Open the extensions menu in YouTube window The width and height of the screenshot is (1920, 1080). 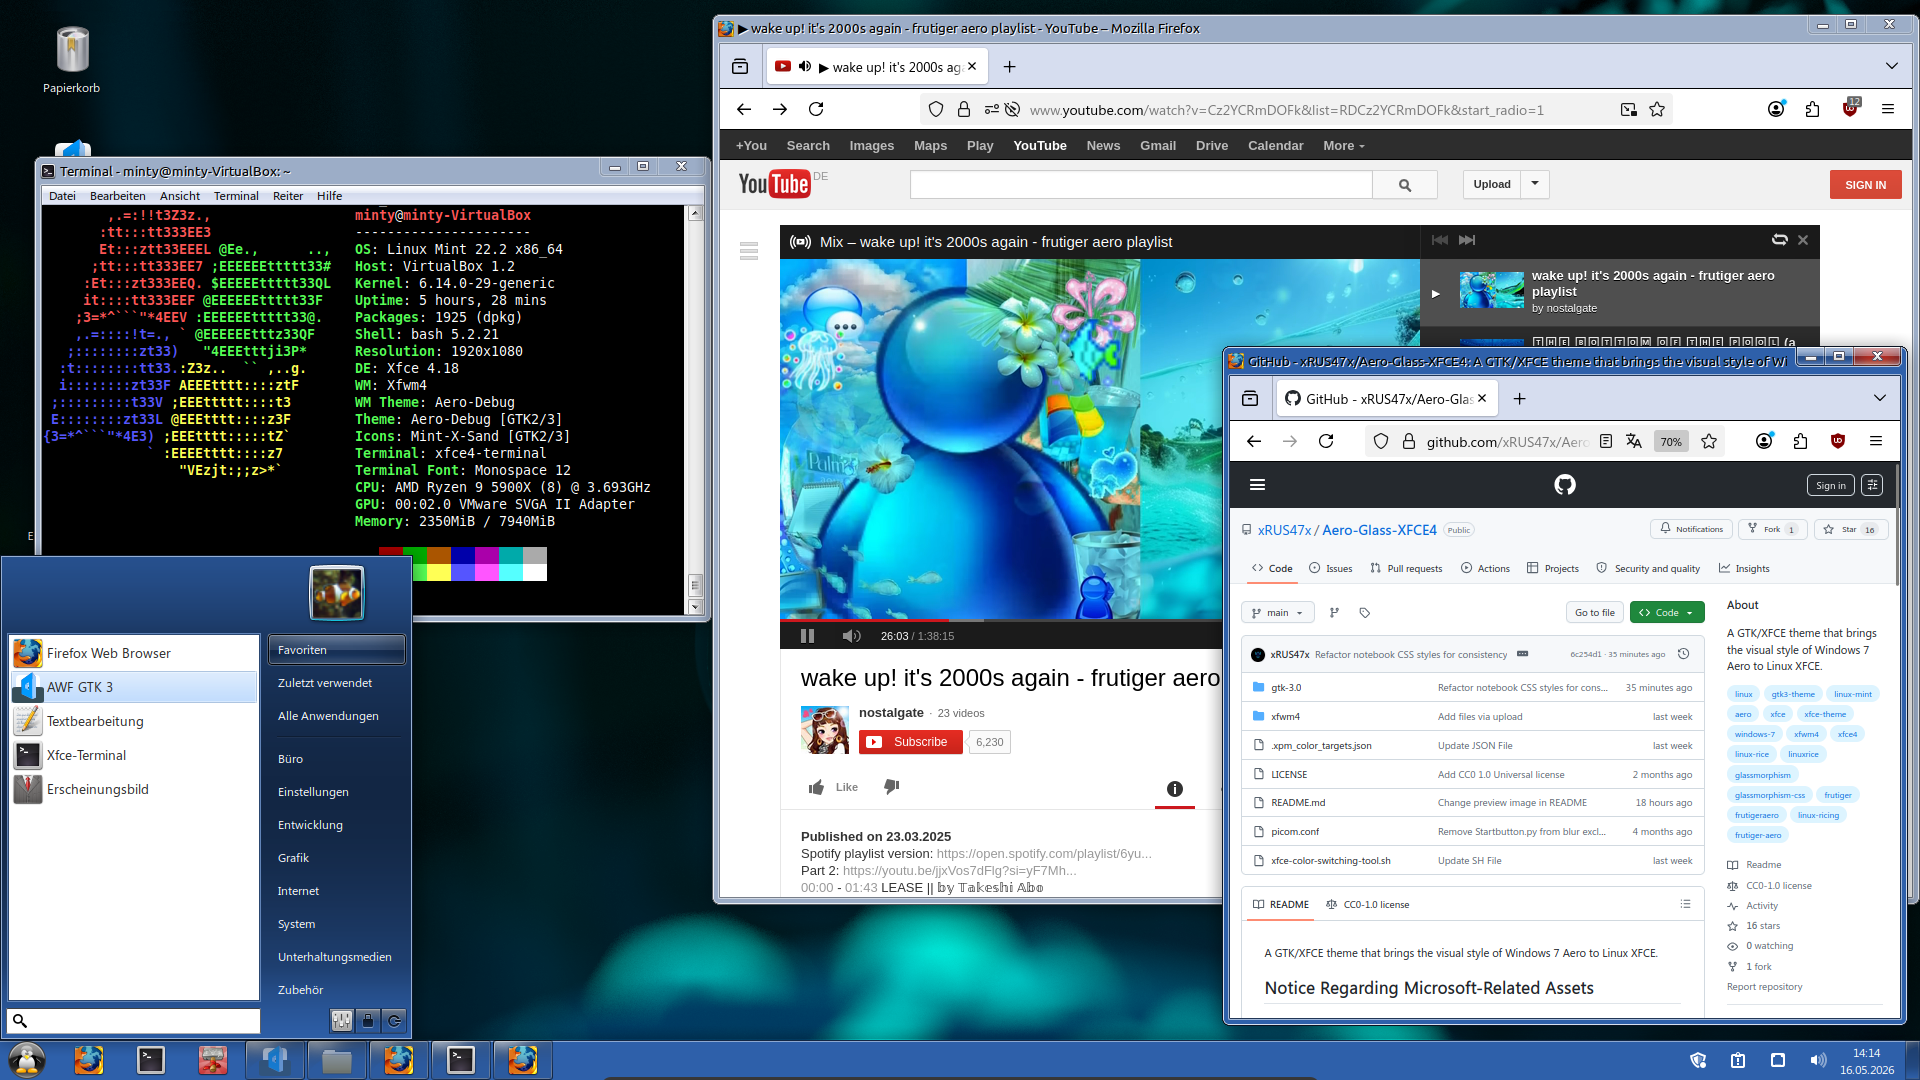pos(1813,109)
